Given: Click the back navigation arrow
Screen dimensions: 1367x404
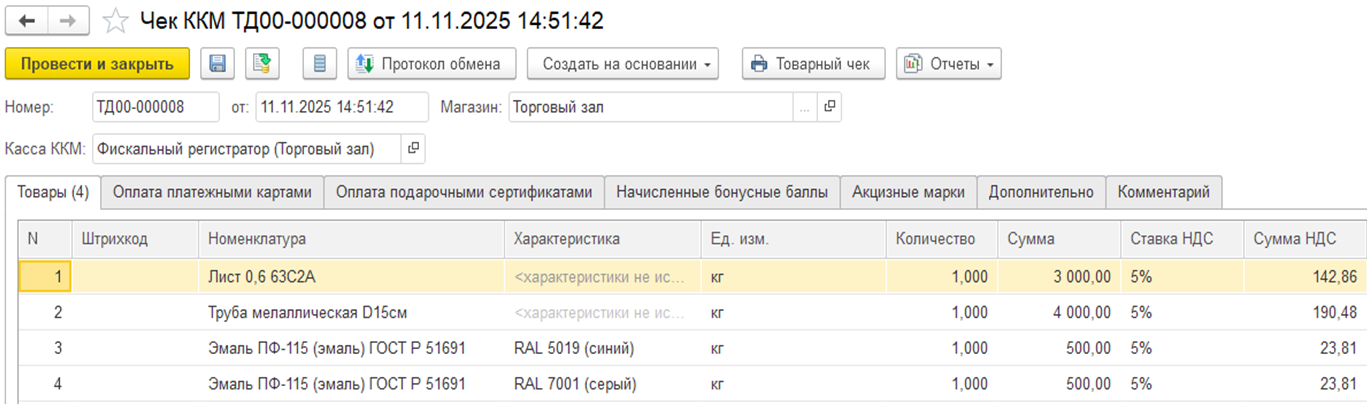Looking at the screenshot, I should pyautogui.click(x=27, y=20).
